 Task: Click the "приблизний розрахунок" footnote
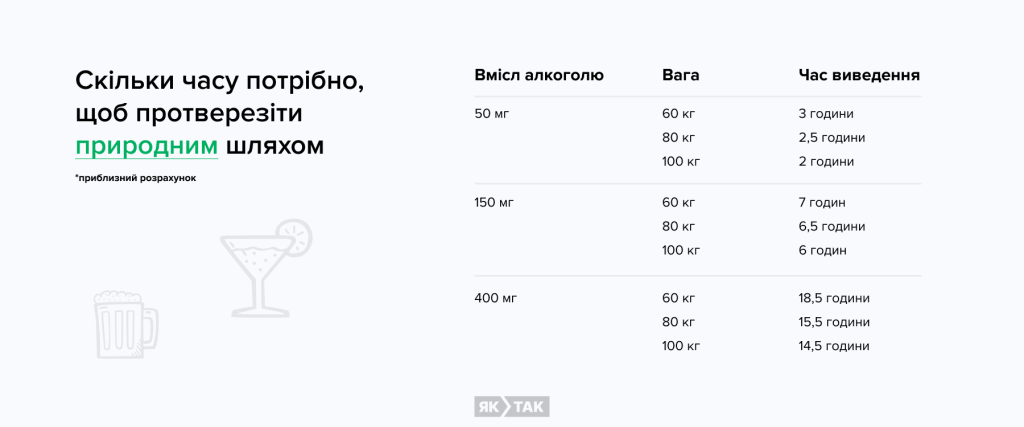(x=135, y=178)
